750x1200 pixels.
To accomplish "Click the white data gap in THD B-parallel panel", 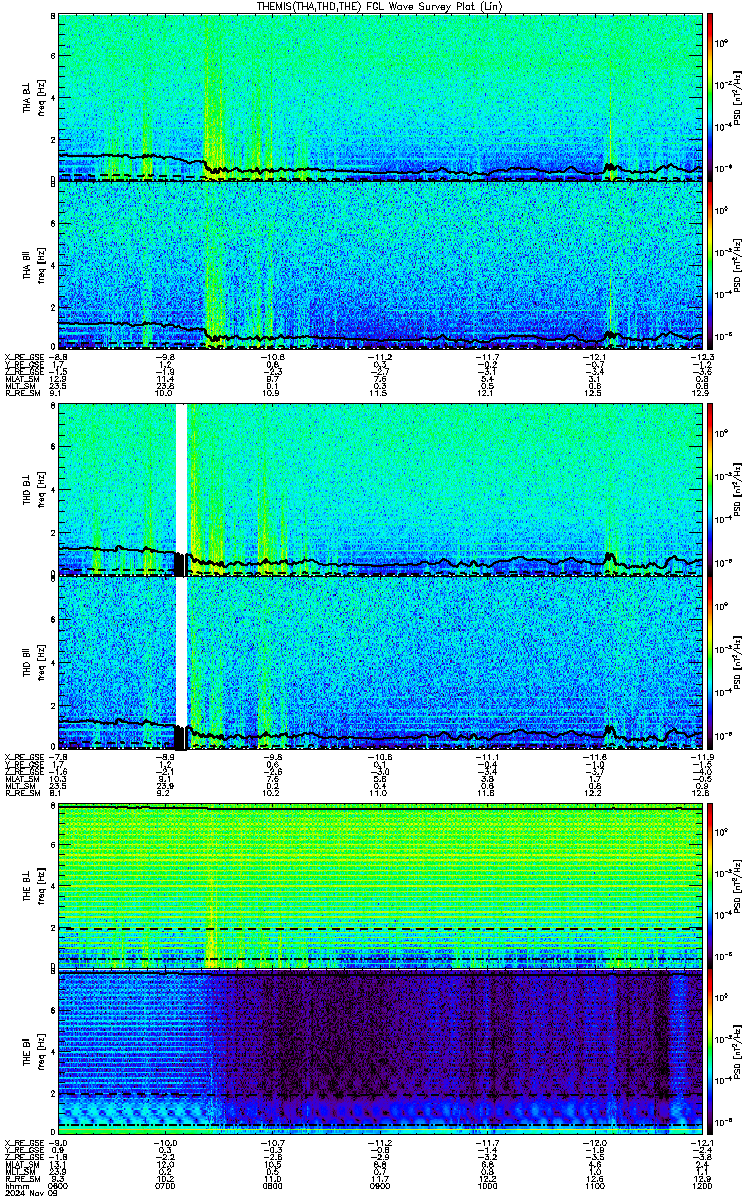I will pyautogui.click(x=181, y=650).
